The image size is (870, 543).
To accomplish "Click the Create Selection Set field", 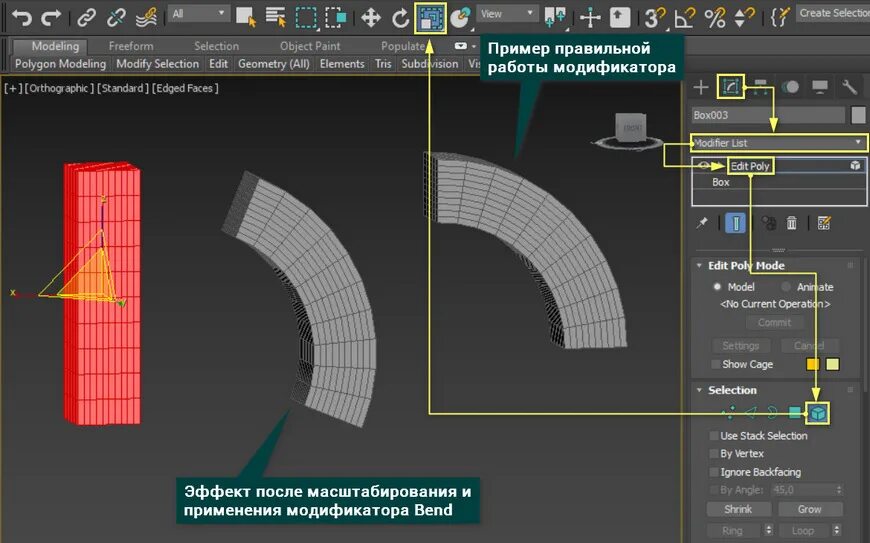I will (833, 13).
